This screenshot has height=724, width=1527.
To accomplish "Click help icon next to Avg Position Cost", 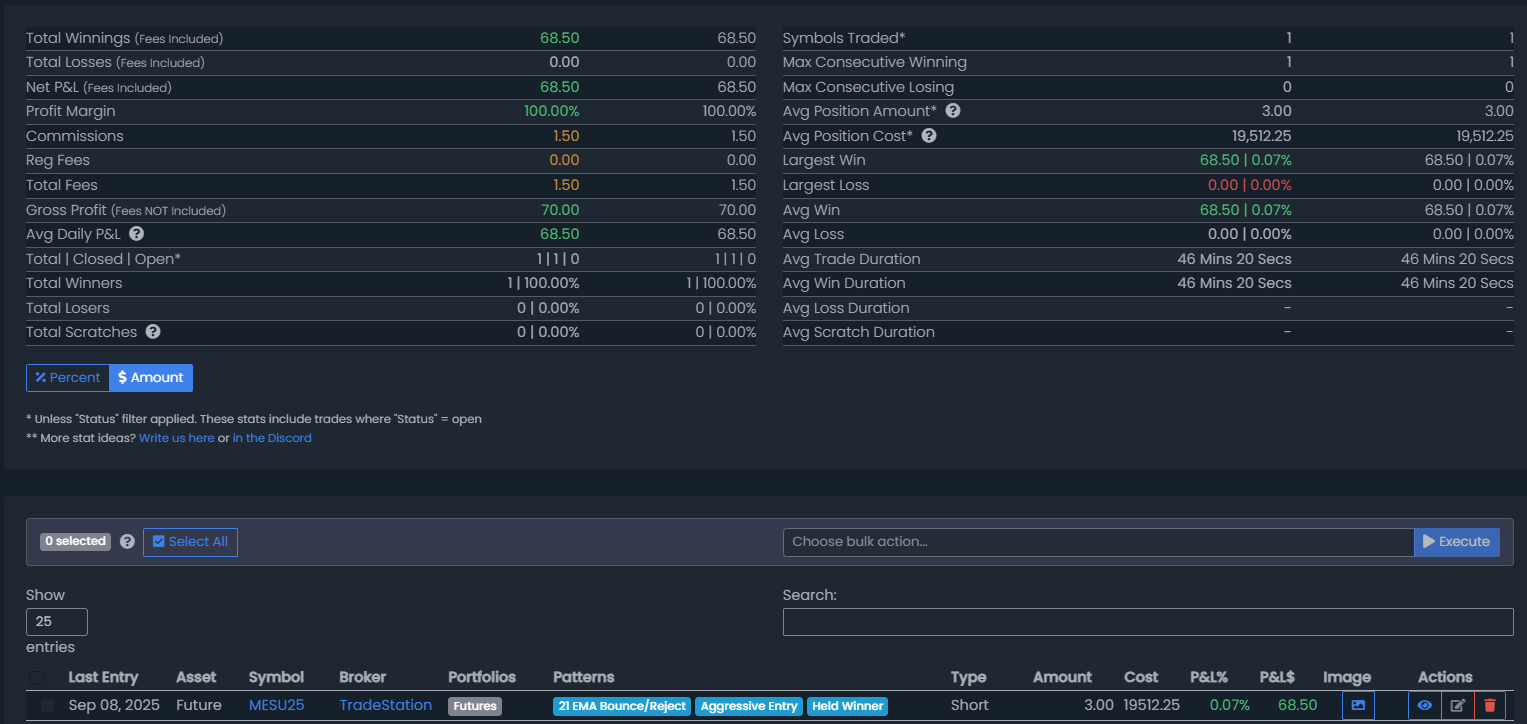I will coord(929,136).
